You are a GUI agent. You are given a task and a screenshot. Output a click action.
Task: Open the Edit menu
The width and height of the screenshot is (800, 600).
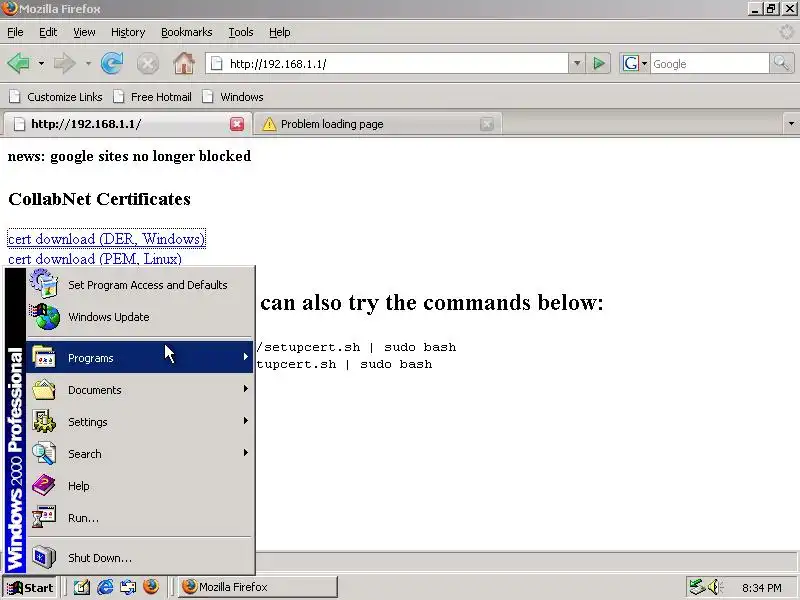[48, 32]
